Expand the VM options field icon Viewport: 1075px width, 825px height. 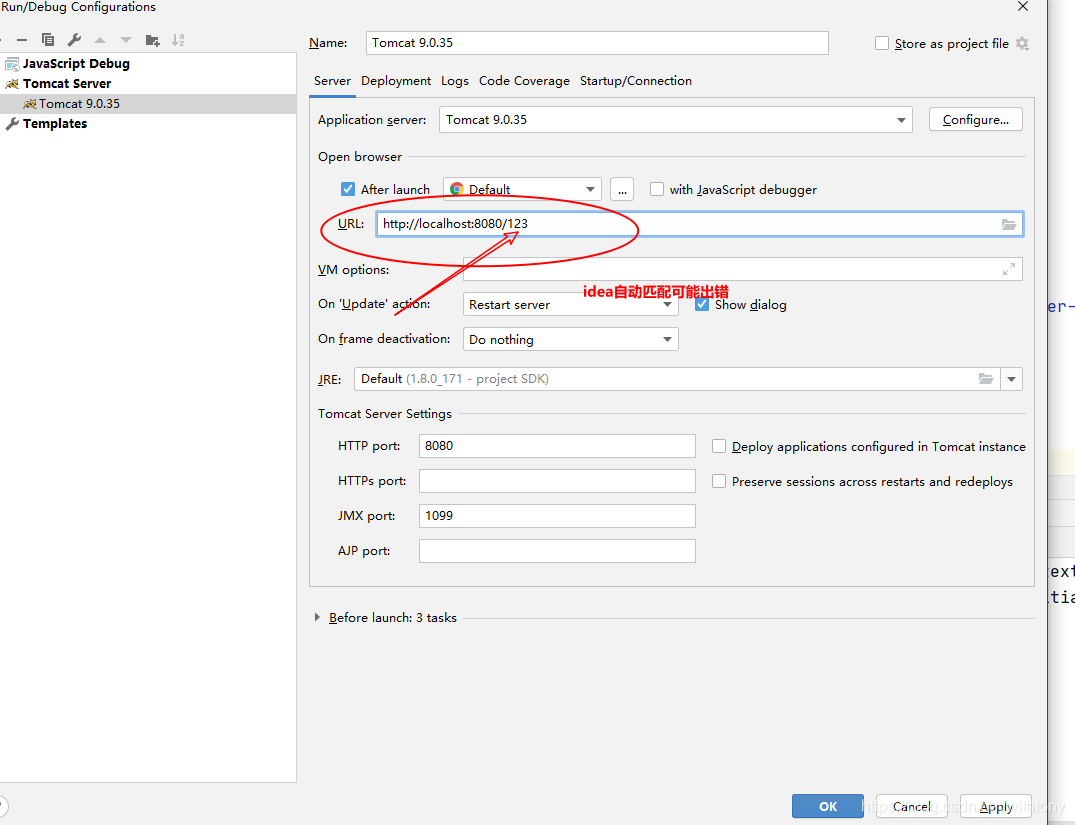point(1008,270)
